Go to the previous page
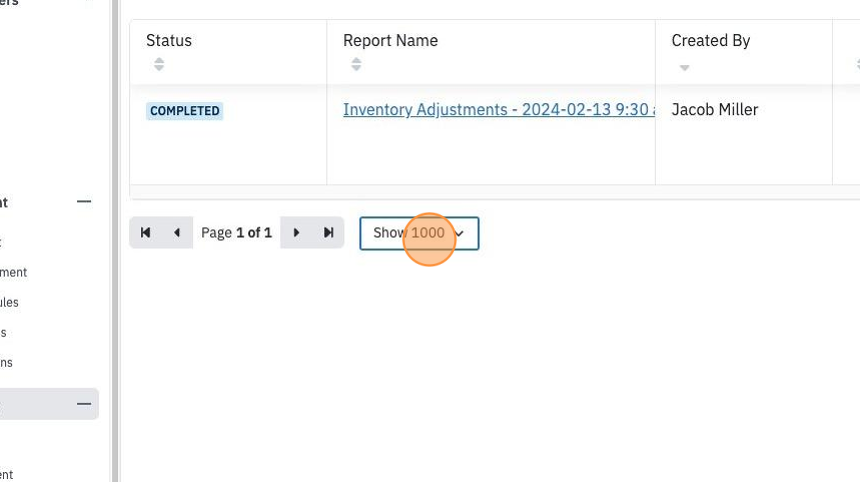The height and width of the screenshot is (482, 860). [x=177, y=233]
